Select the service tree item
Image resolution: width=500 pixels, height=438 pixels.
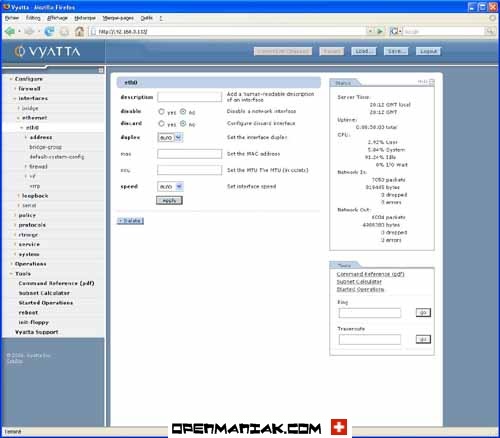29,245
